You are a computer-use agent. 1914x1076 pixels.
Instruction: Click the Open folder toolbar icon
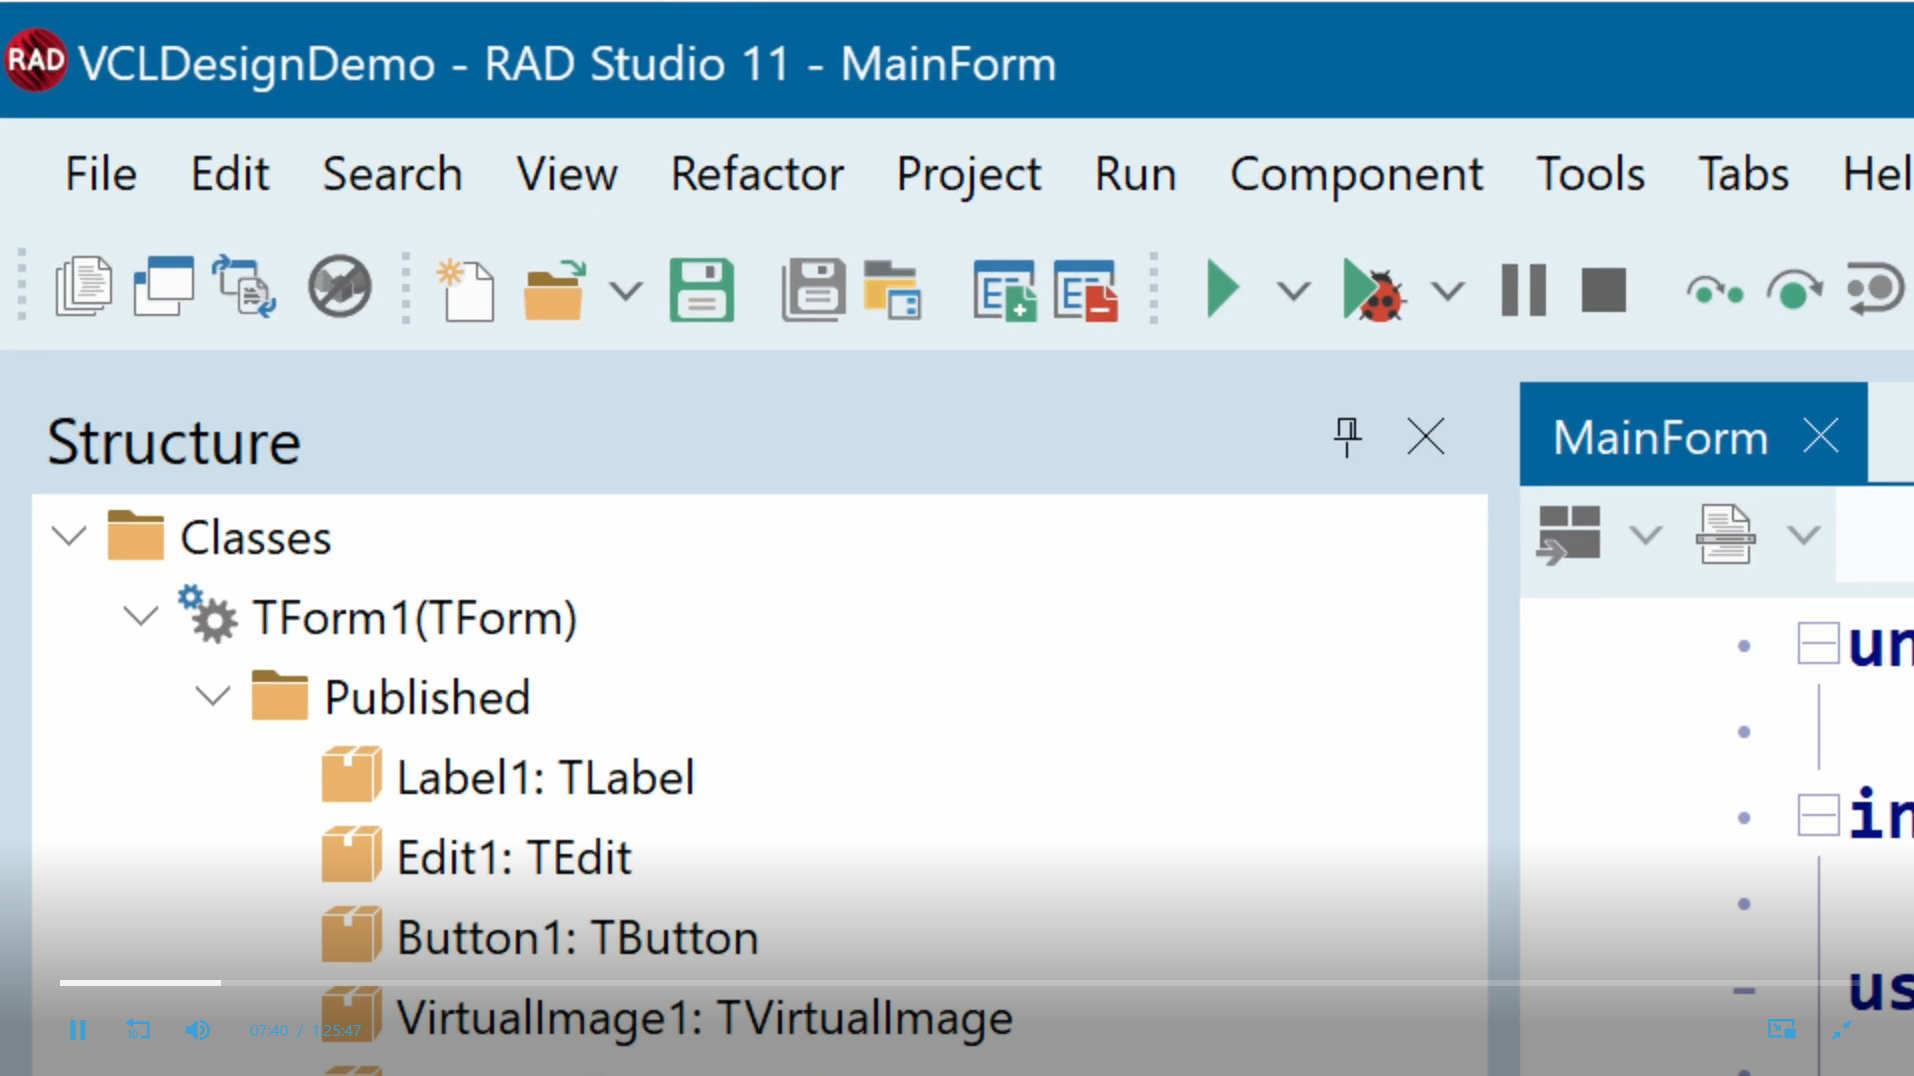(x=555, y=290)
